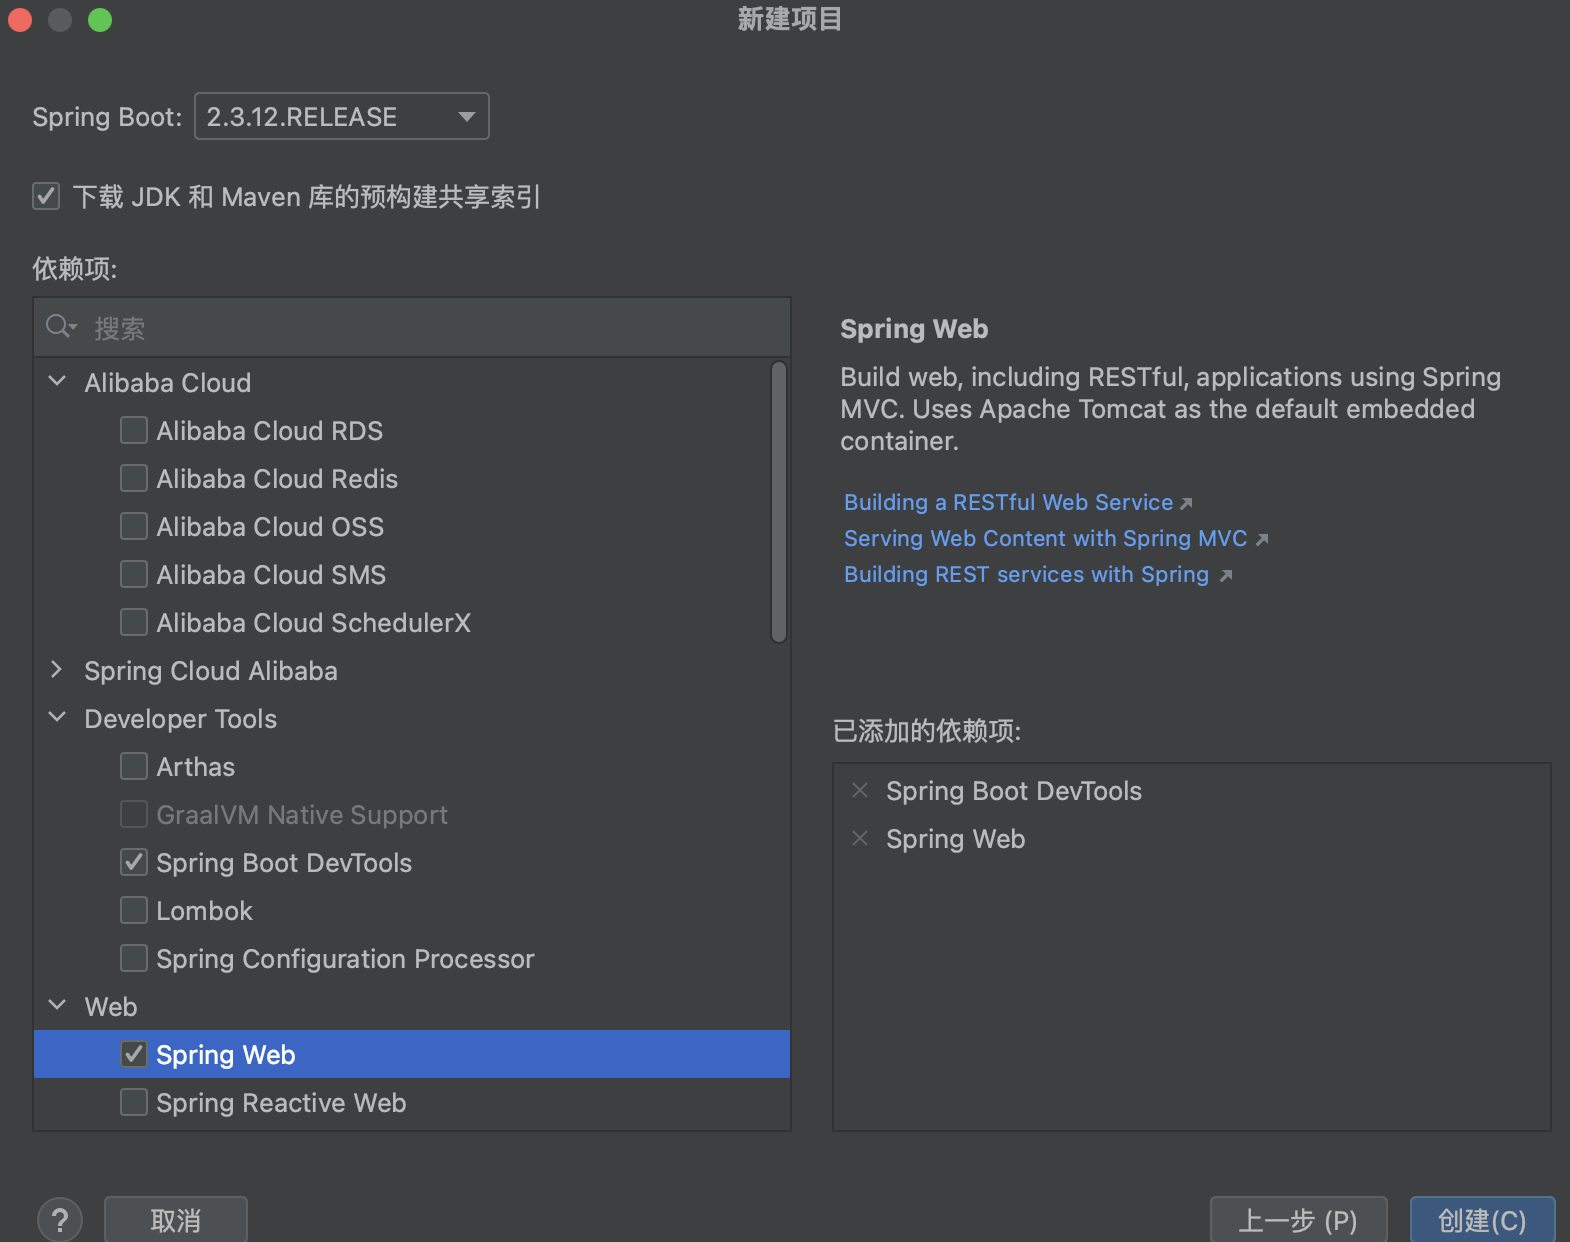This screenshot has height=1242, width=1570.
Task: Toggle the prebuilt shared indexes download checkbox
Action: (x=46, y=196)
